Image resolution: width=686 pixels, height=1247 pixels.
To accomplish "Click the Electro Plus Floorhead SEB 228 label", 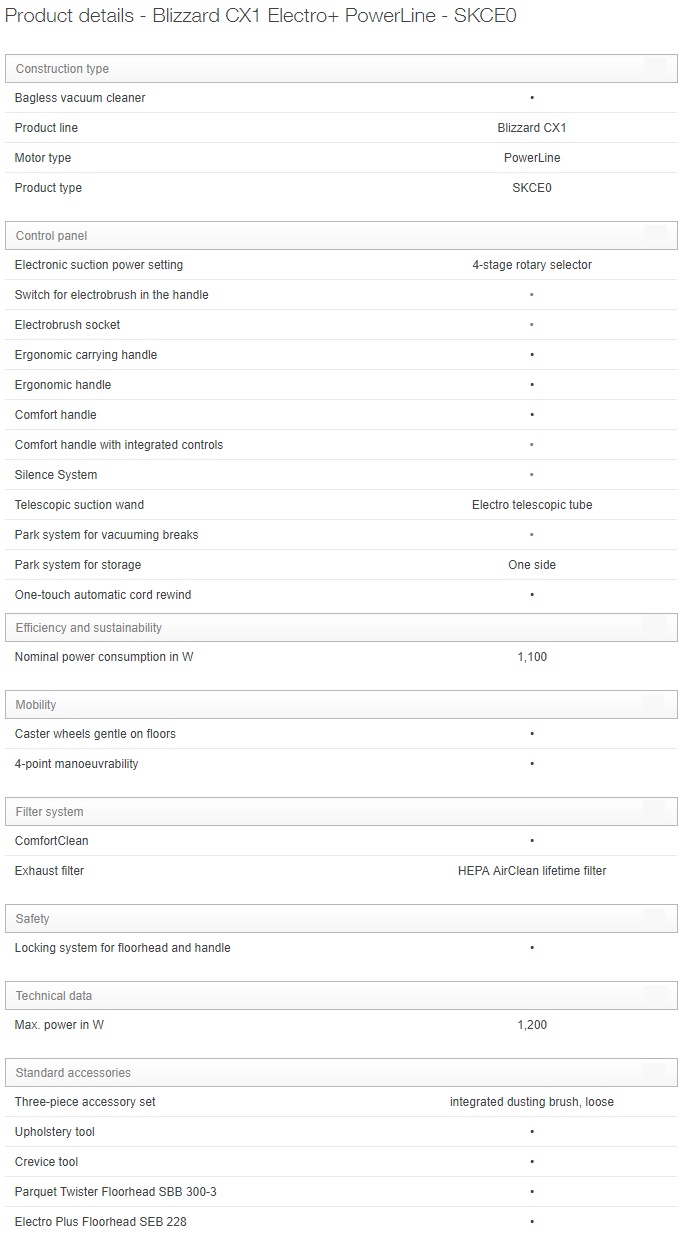I will point(100,1222).
